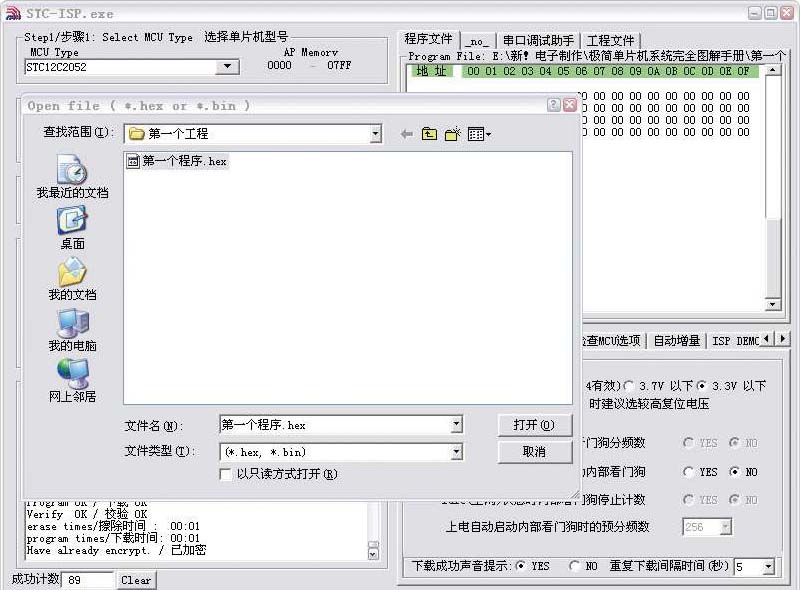Switch to the 自动增量 tab
The width and height of the screenshot is (800, 590).
pos(677,340)
